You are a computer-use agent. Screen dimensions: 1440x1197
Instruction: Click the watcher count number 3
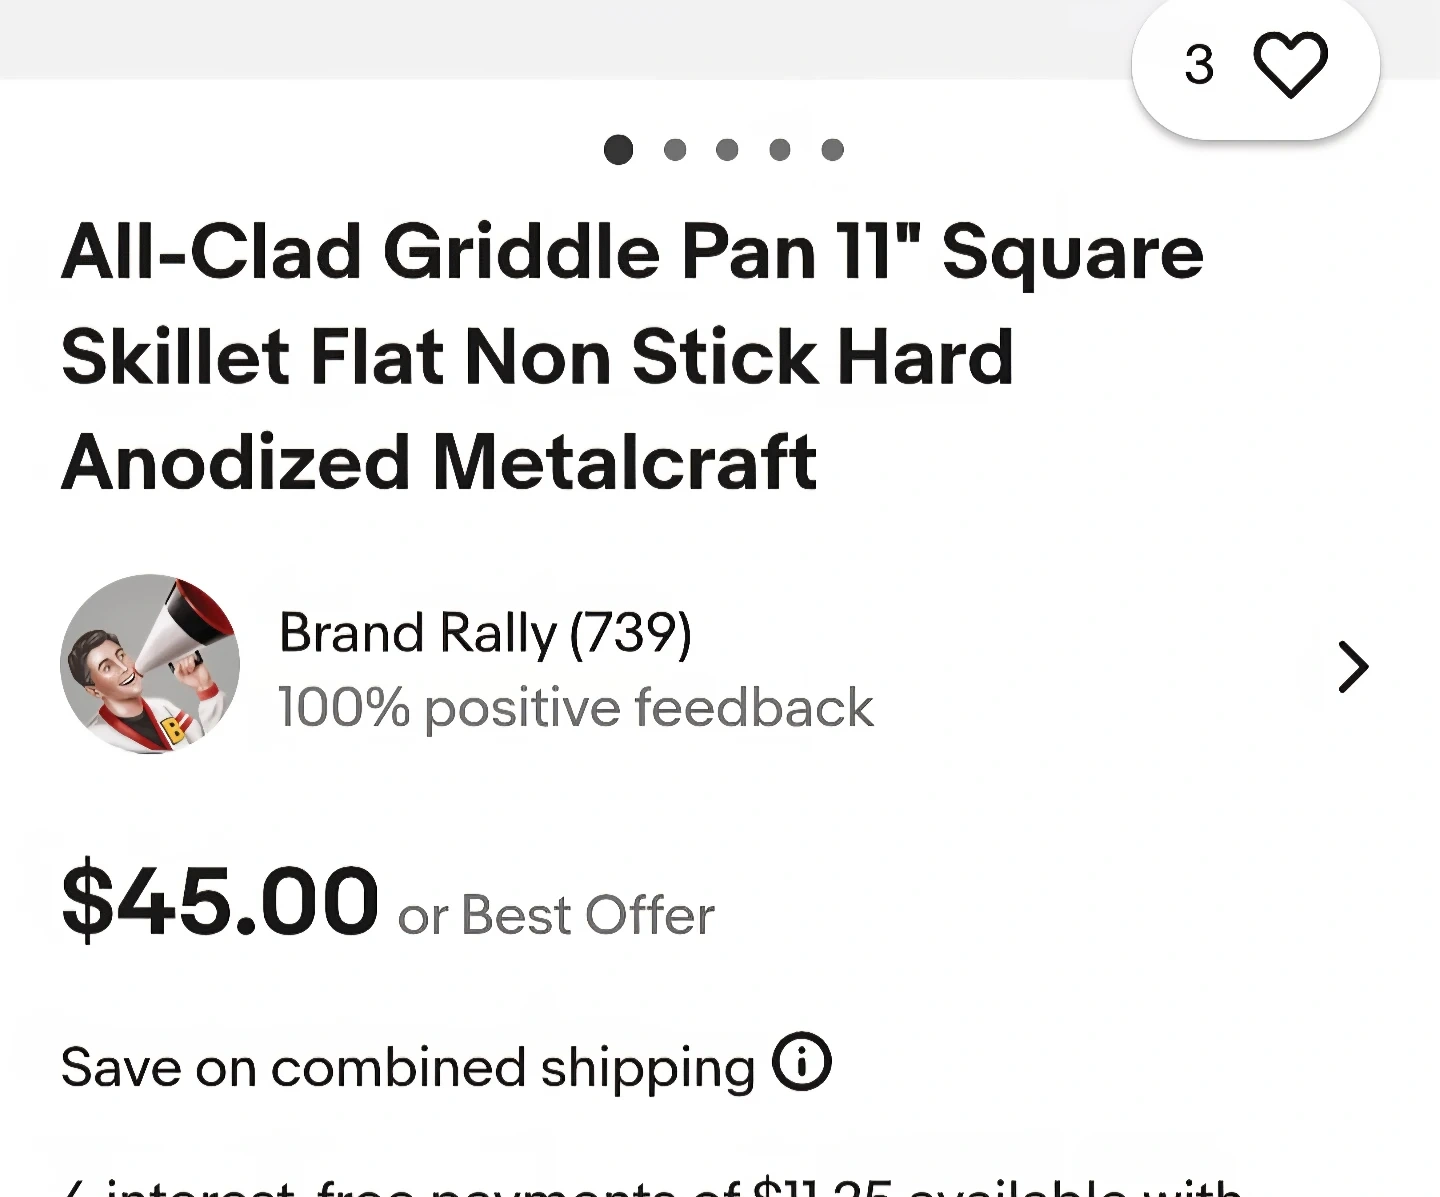click(1199, 65)
